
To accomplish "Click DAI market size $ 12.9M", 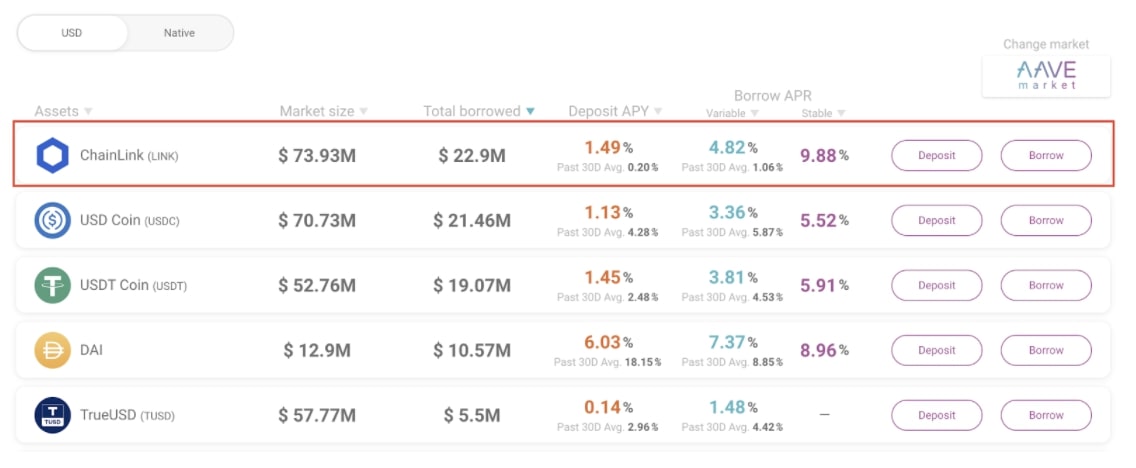I will click(317, 351).
